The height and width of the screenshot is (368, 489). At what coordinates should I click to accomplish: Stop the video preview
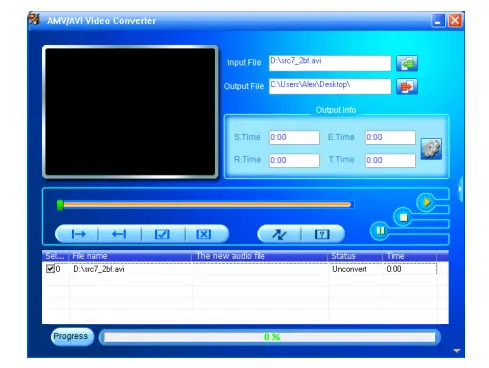403,217
